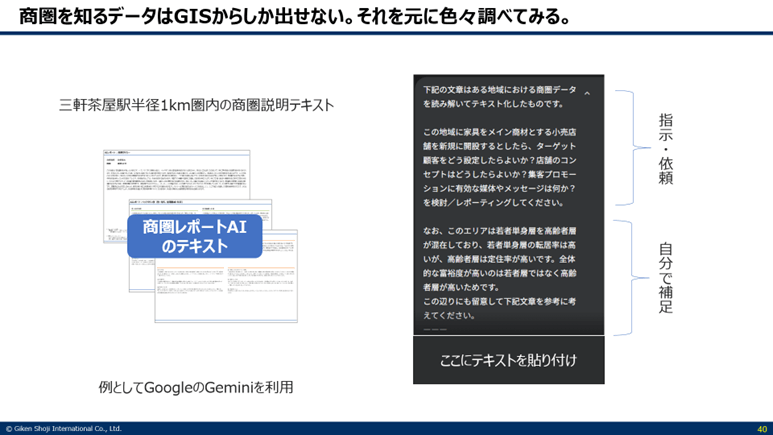The height and width of the screenshot is (435, 773).
Task: Click the 例としてGoogleのGeminiを利用 caption
Action: click(196, 387)
